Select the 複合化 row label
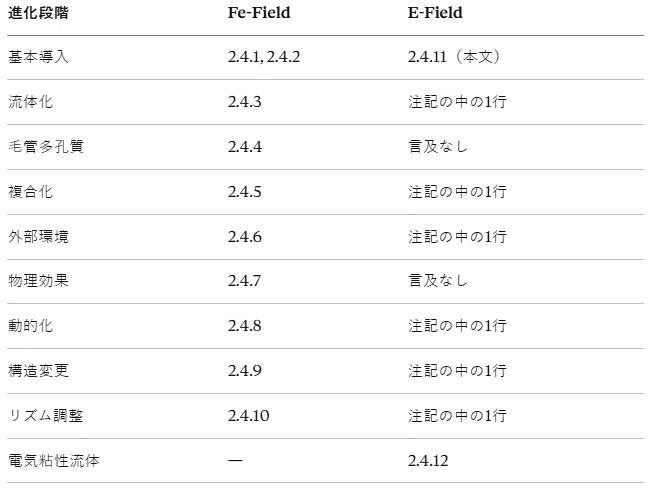This screenshot has height=488, width=648. point(31,192)
